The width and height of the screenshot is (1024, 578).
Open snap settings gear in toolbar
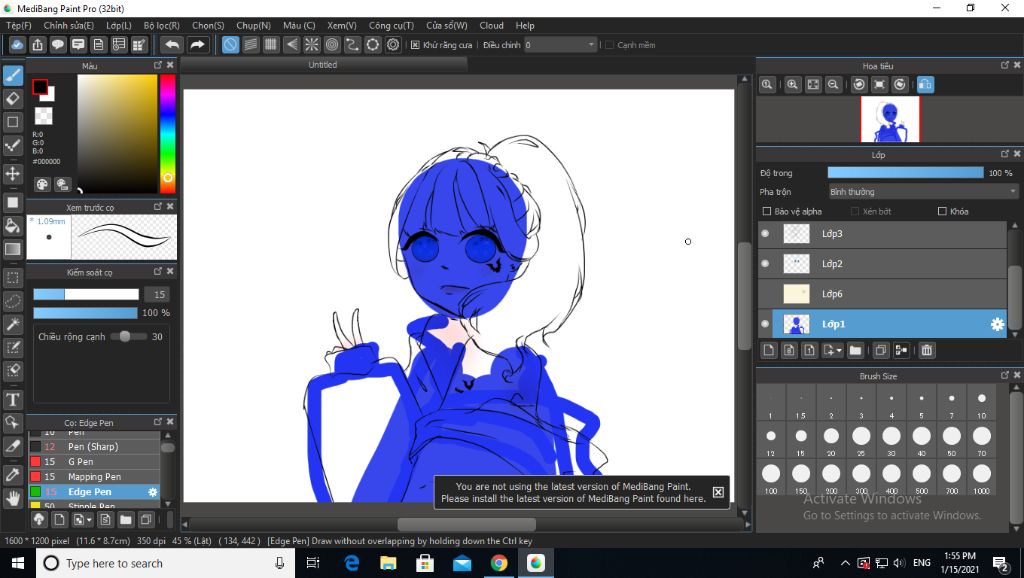pyautogui.click(x=393, y=45)
